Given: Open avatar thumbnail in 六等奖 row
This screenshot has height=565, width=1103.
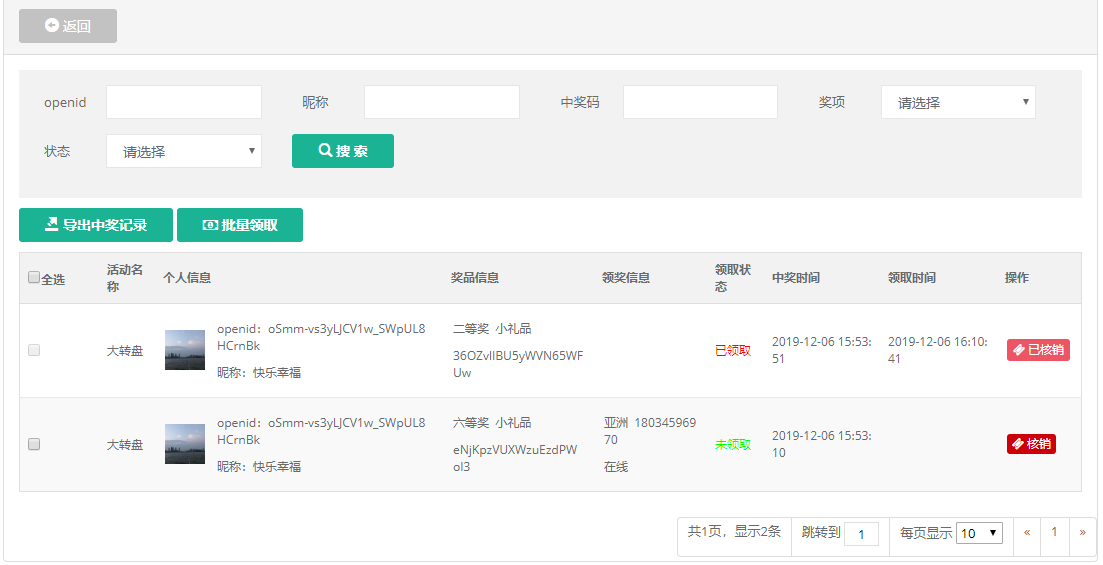Looking at the screenshot, I should (185, 444).
